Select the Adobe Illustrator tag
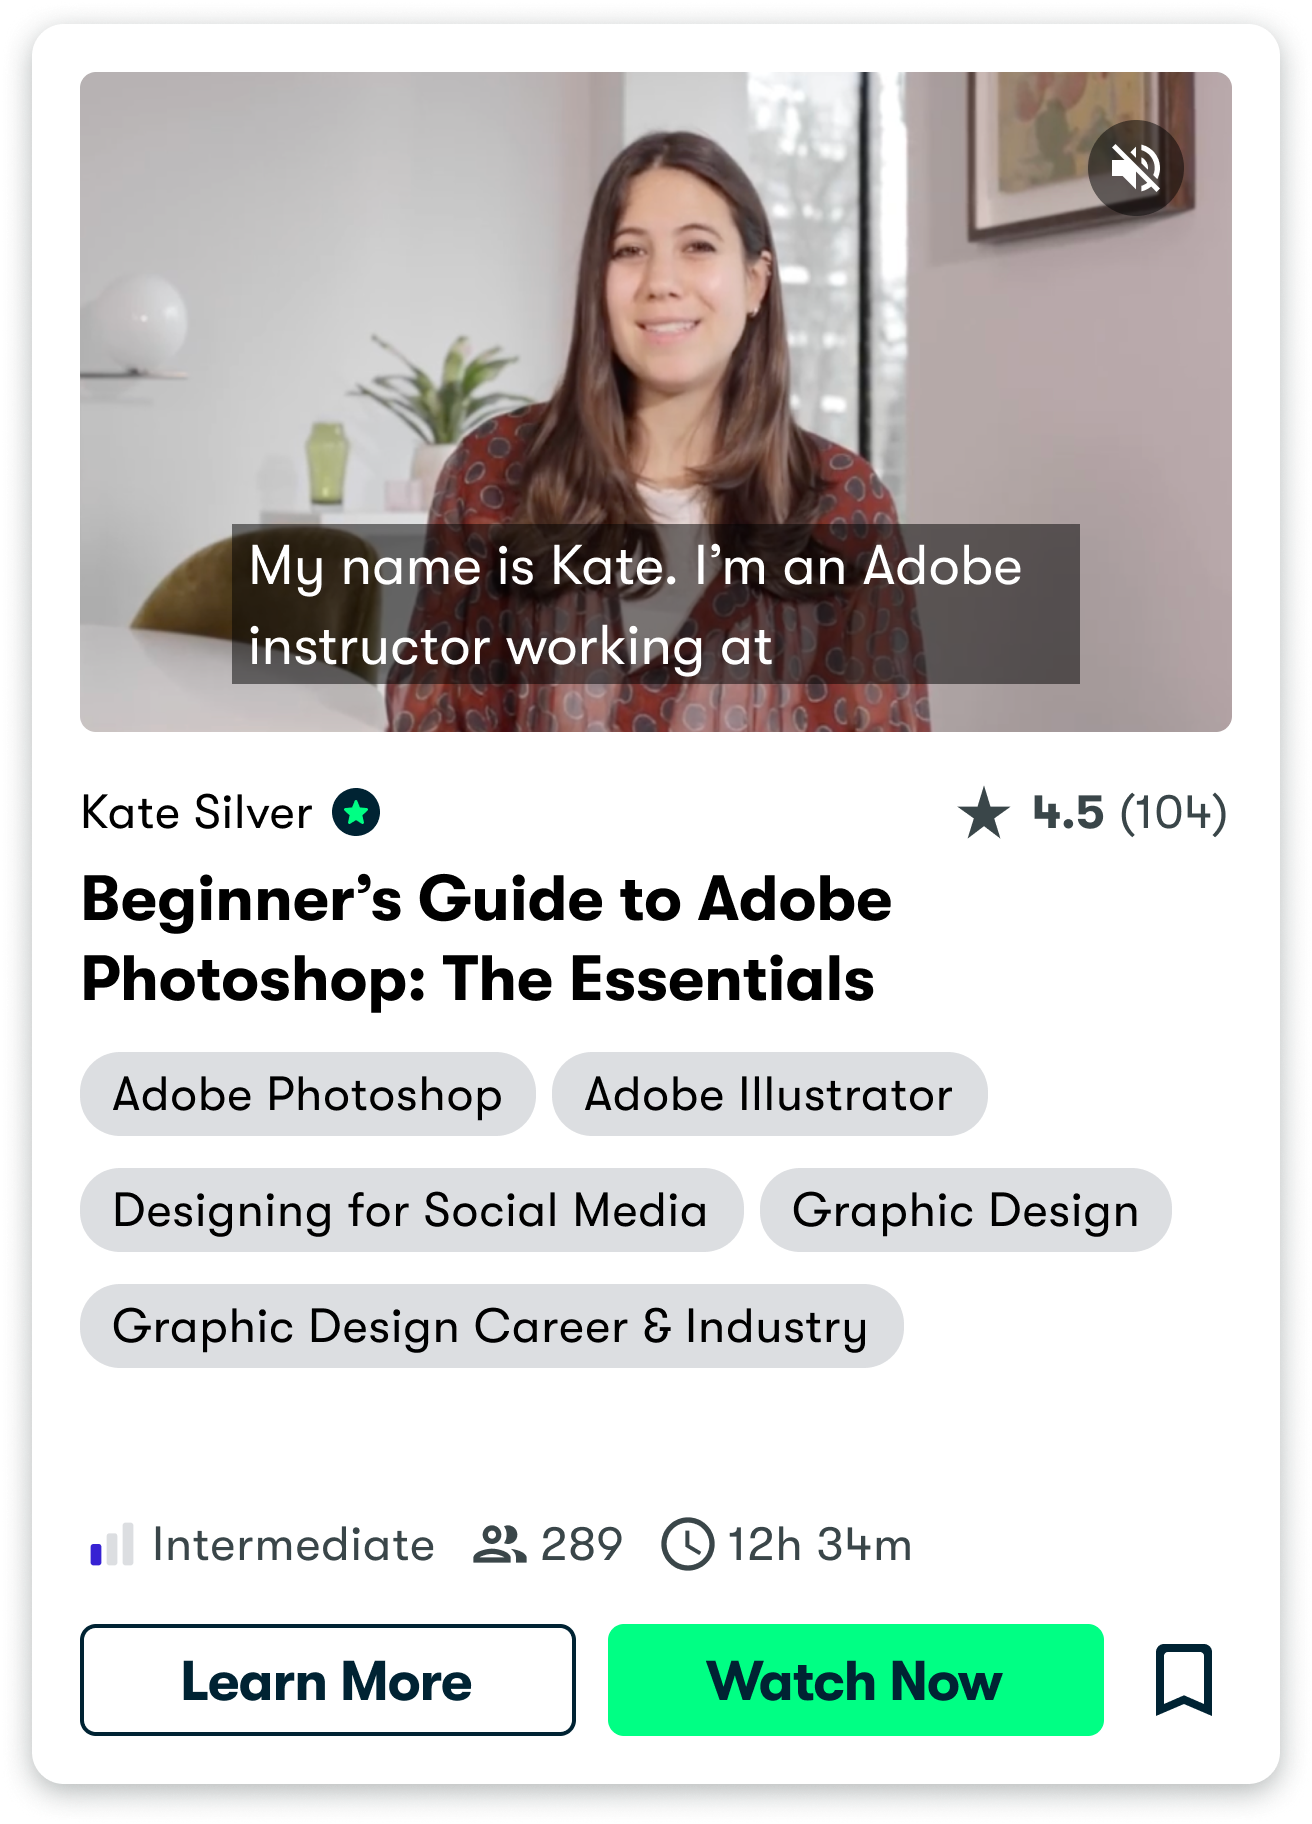 [769, 1094]
